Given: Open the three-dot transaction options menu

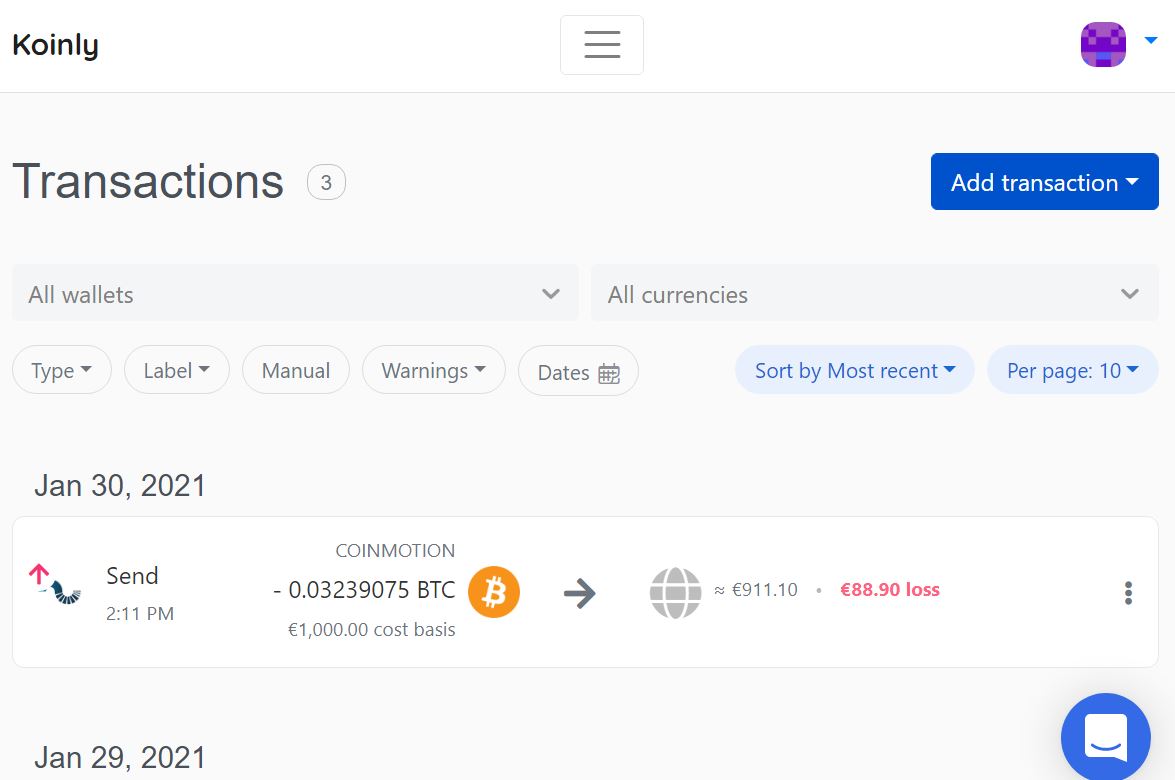Looking at the screenshot, I should 1128,593.
